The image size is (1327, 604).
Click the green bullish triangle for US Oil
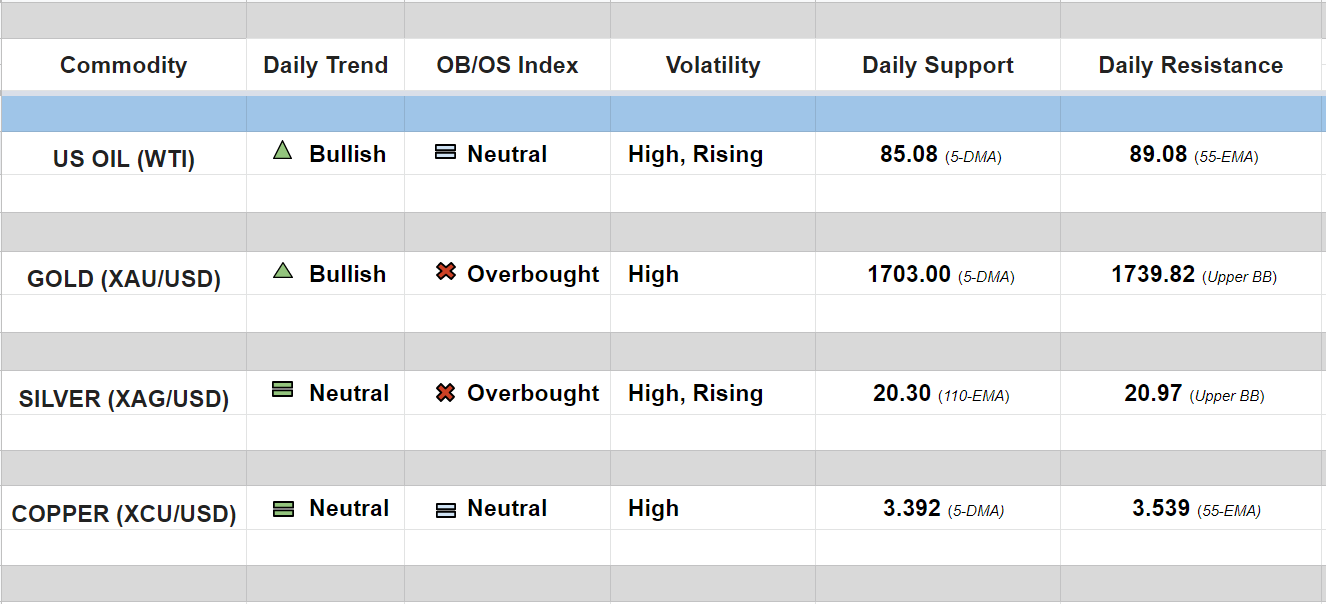(x=283, y=152)
